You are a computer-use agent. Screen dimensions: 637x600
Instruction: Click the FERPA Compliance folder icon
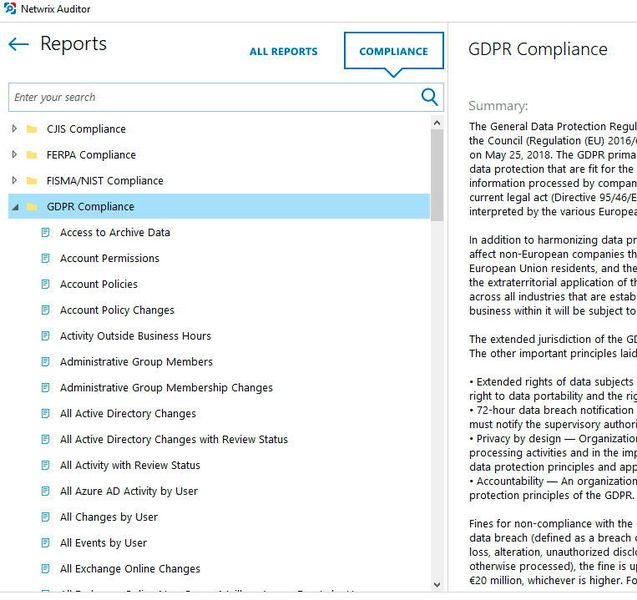tap(32, 155)
